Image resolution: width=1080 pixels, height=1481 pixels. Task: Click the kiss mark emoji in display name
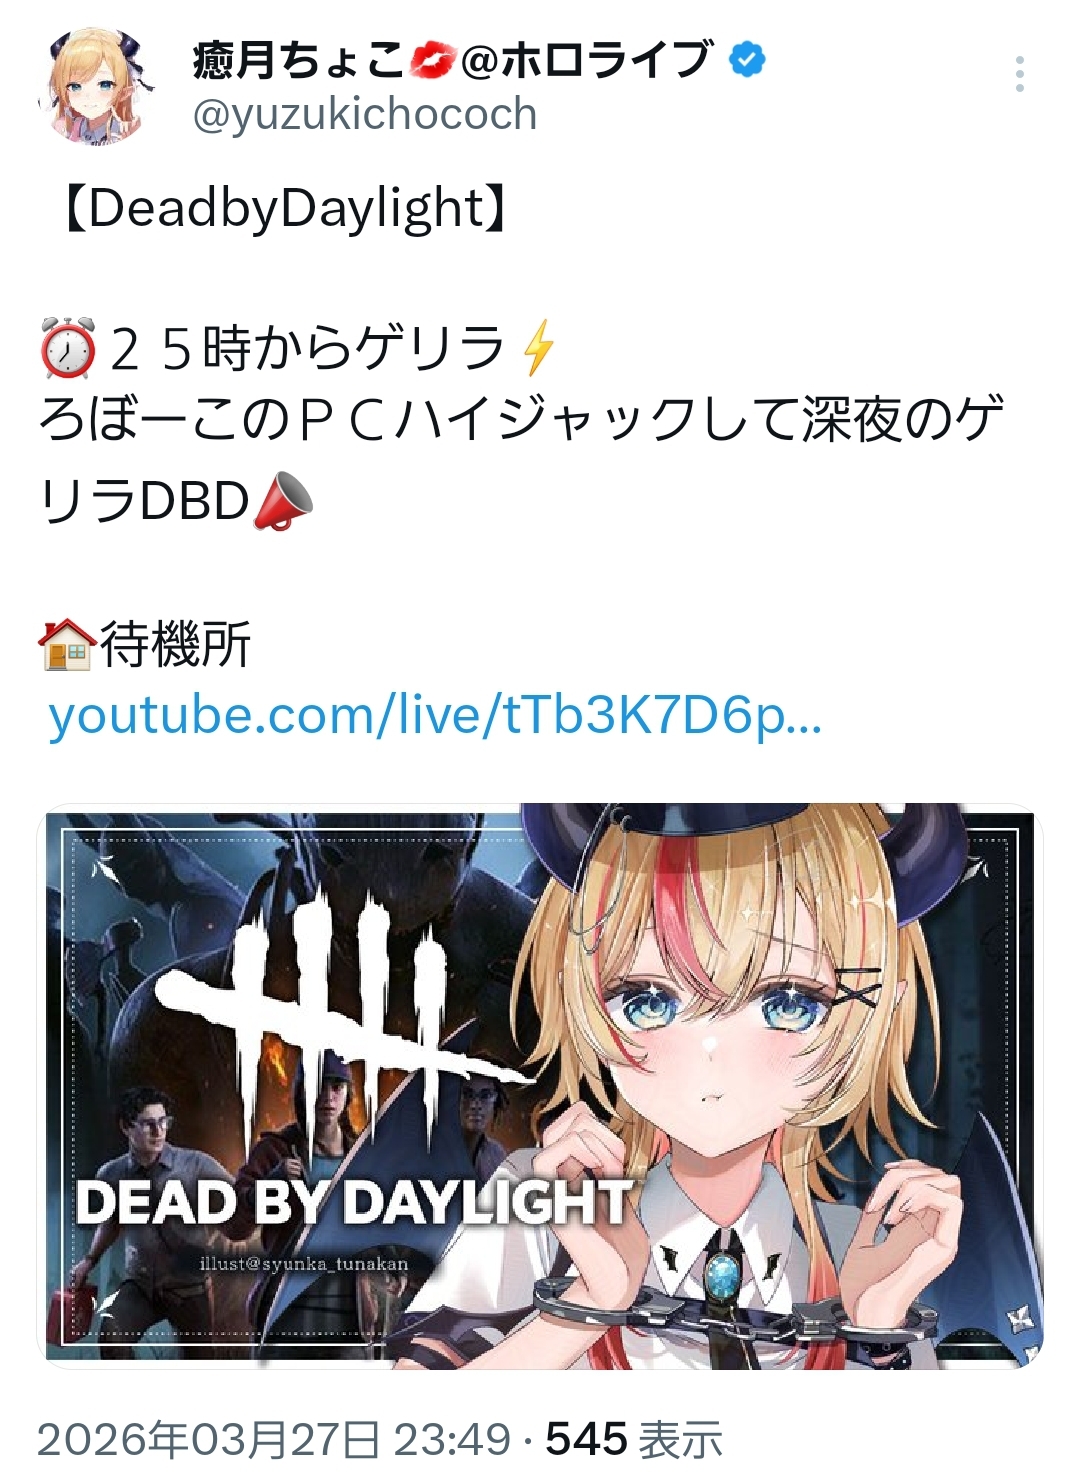[x=431, y=61]
